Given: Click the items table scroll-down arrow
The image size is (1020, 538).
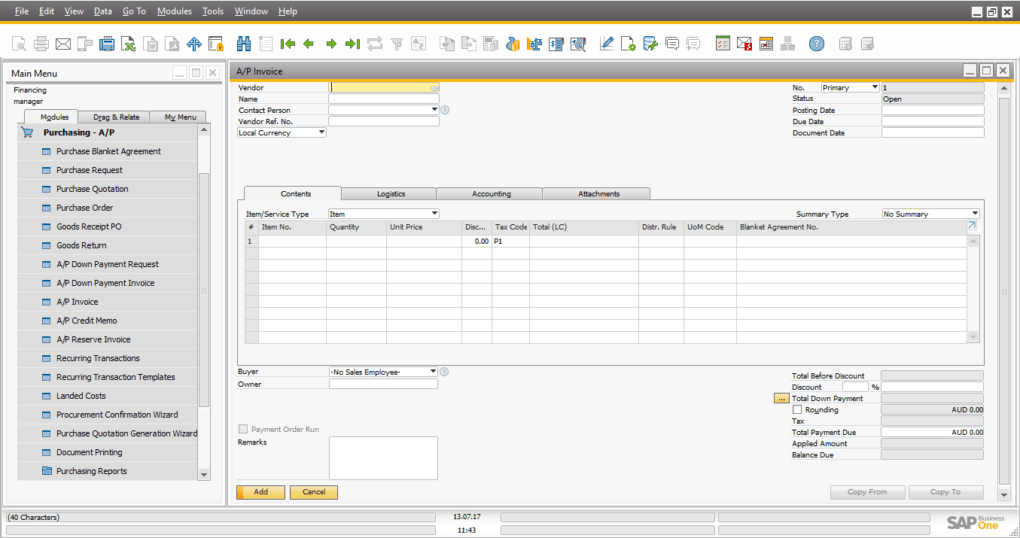Looking at the screenshot, I should coord(973,337).
